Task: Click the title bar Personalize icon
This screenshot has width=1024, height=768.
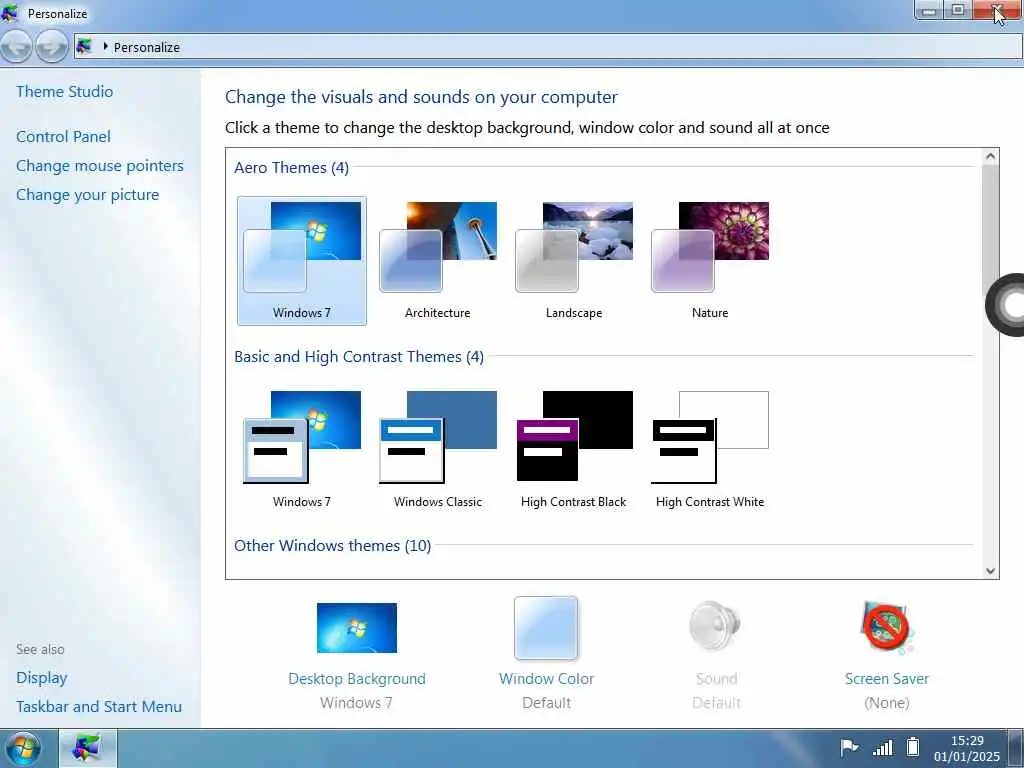Action: click(10, 12)
